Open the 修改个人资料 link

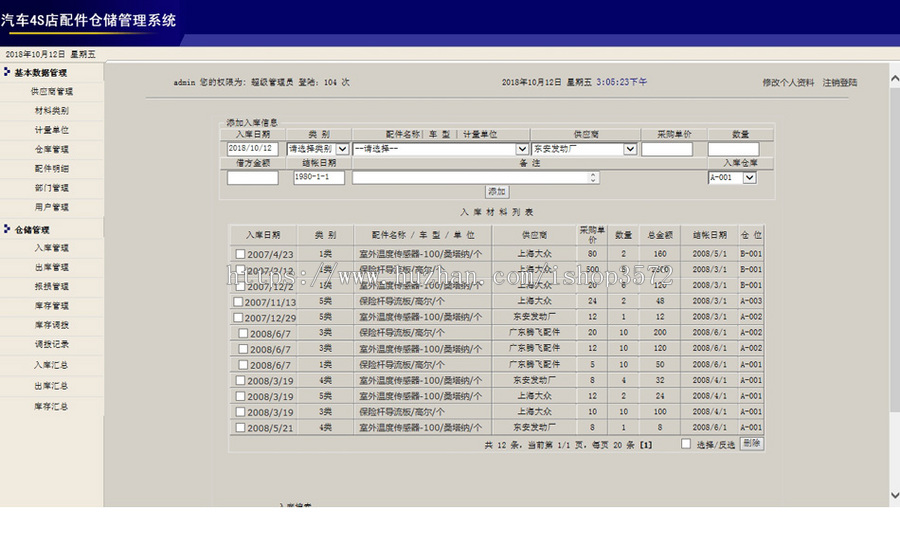(x=788, y=82)
